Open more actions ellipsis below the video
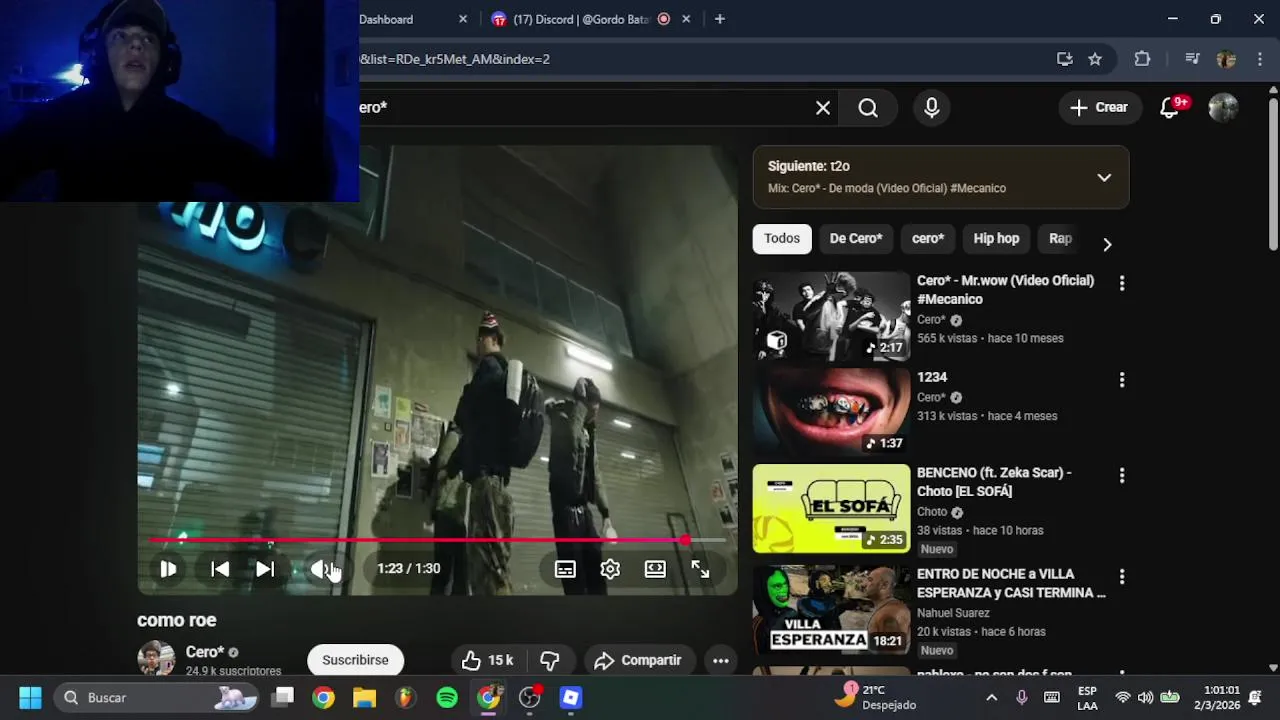Viewport: 1280px width, 720px height. tap(721, 660)
